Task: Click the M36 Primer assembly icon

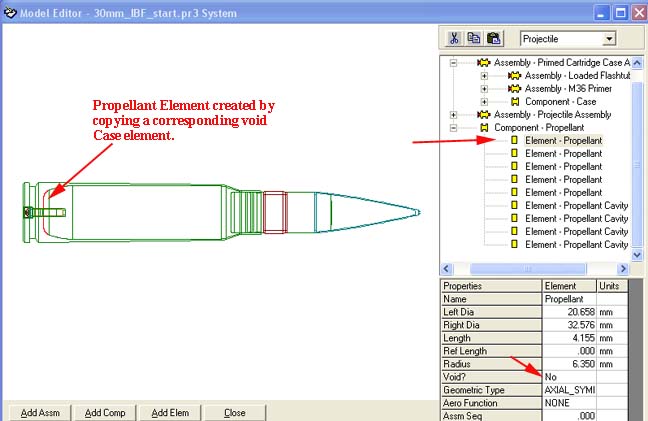Action: pyautogui.click(x=514, y=89)
